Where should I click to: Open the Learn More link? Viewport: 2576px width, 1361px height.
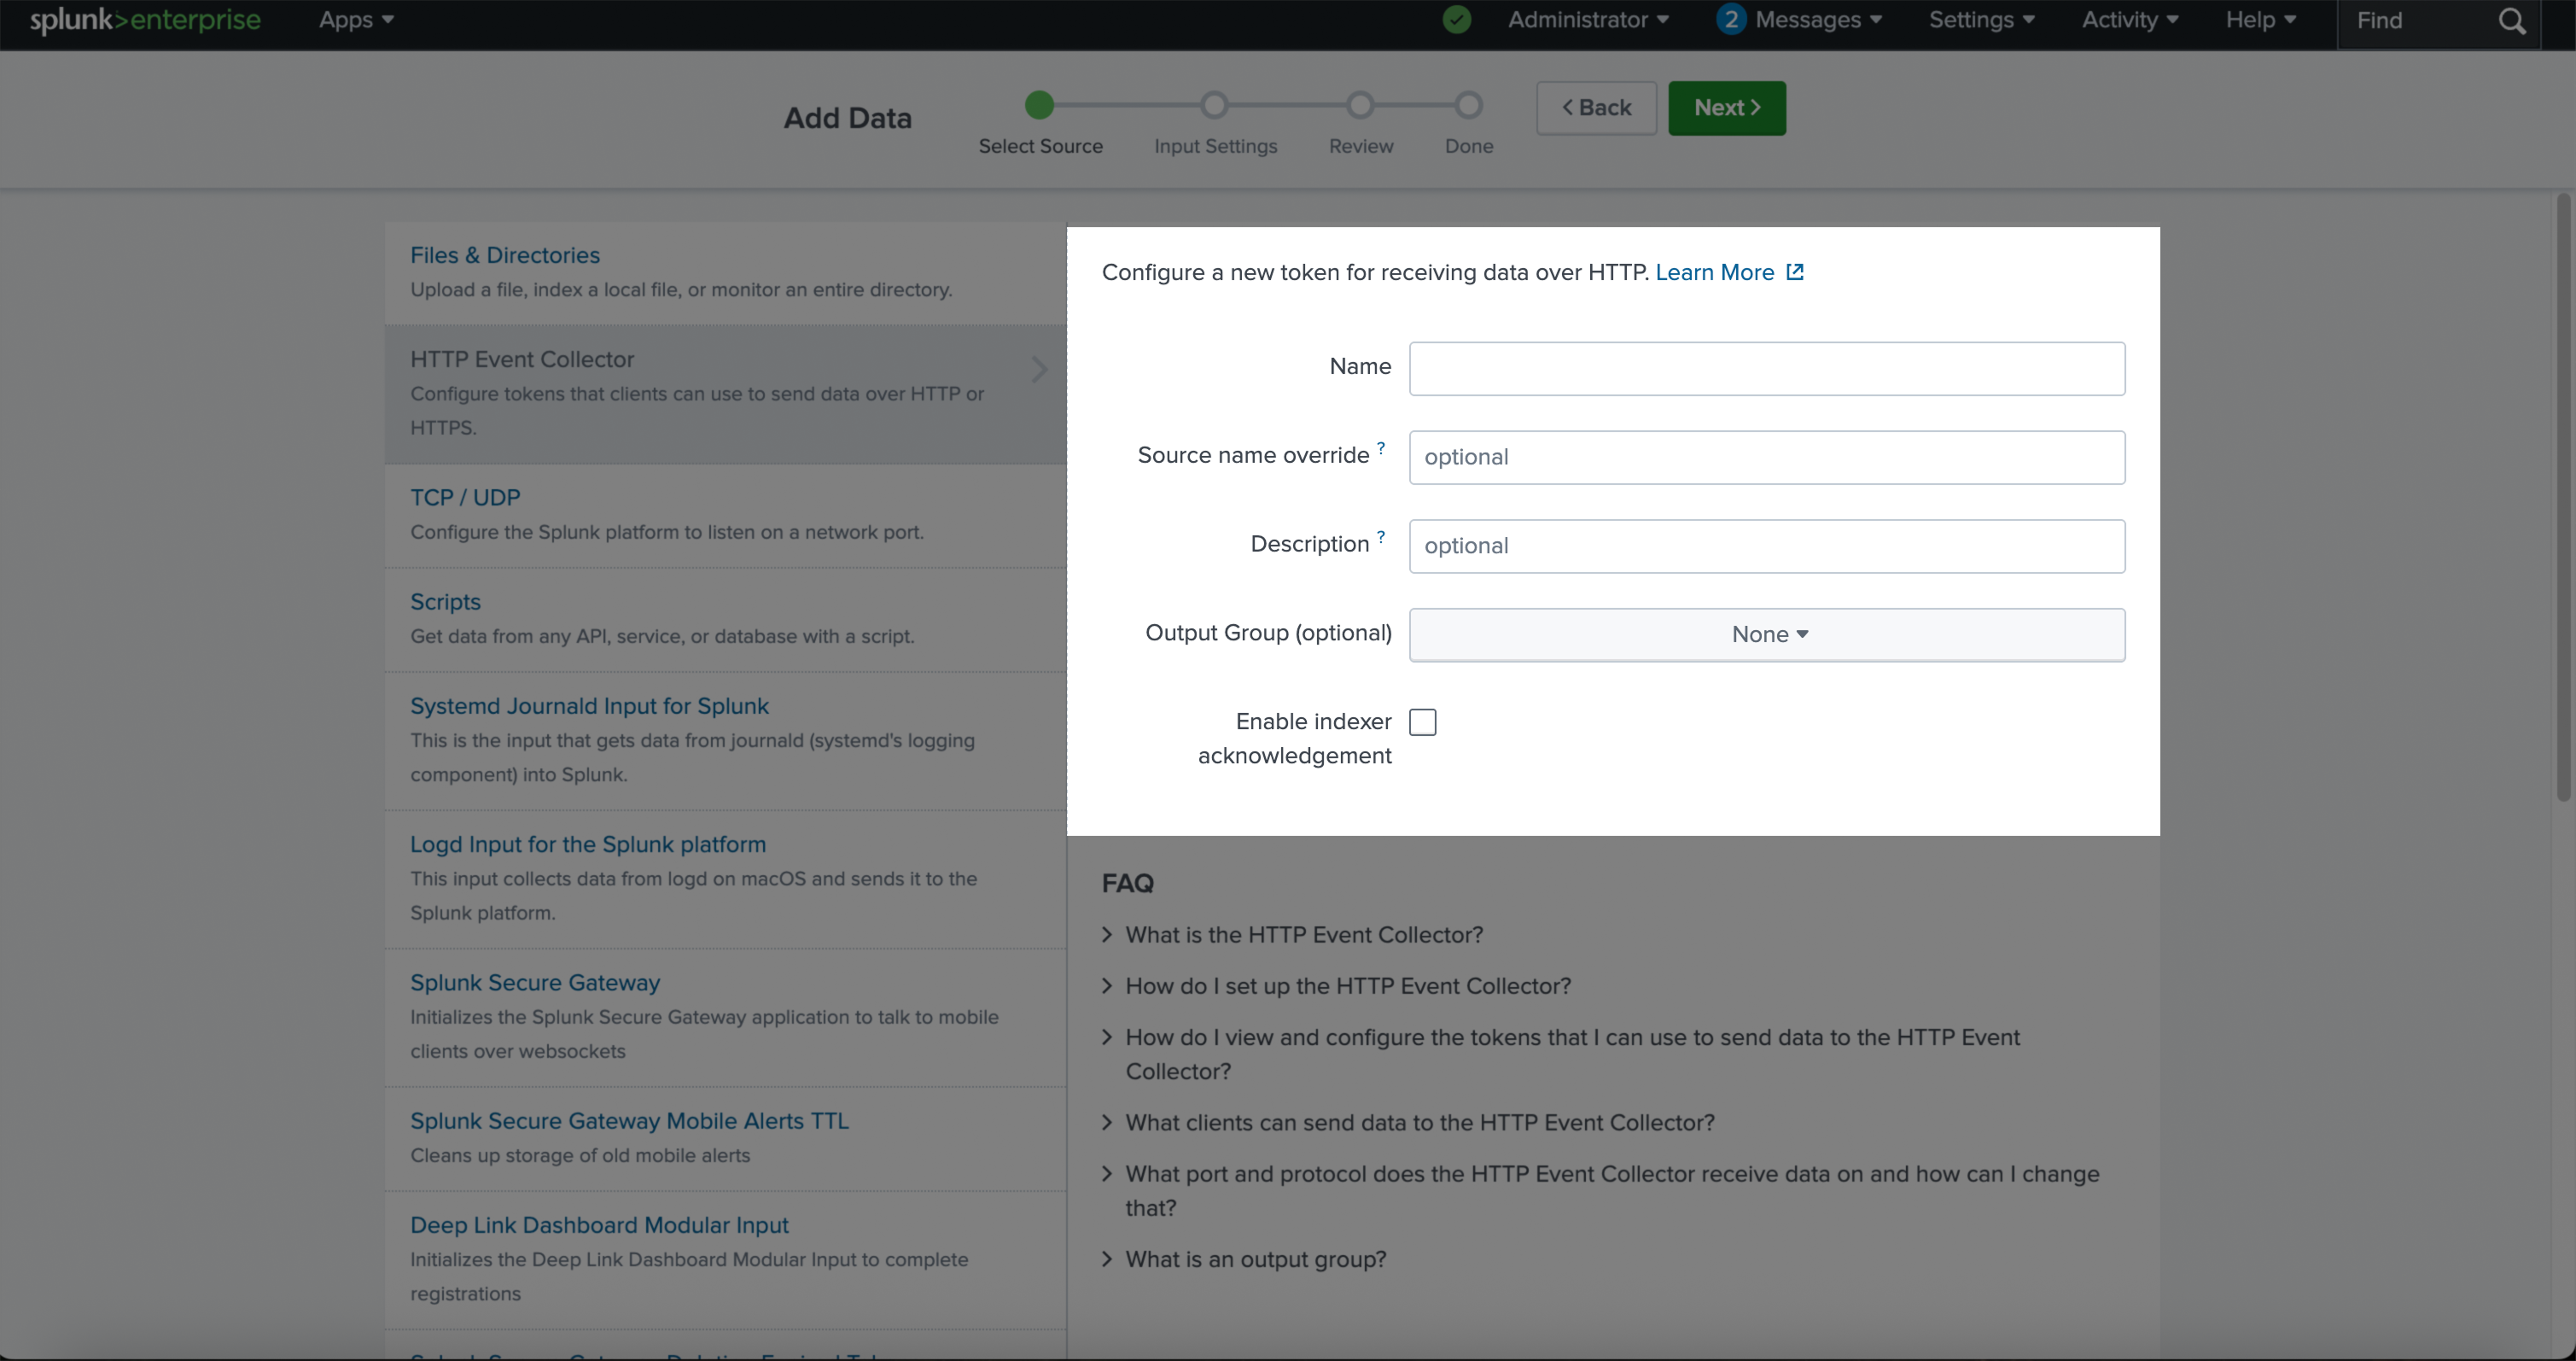1715,272
